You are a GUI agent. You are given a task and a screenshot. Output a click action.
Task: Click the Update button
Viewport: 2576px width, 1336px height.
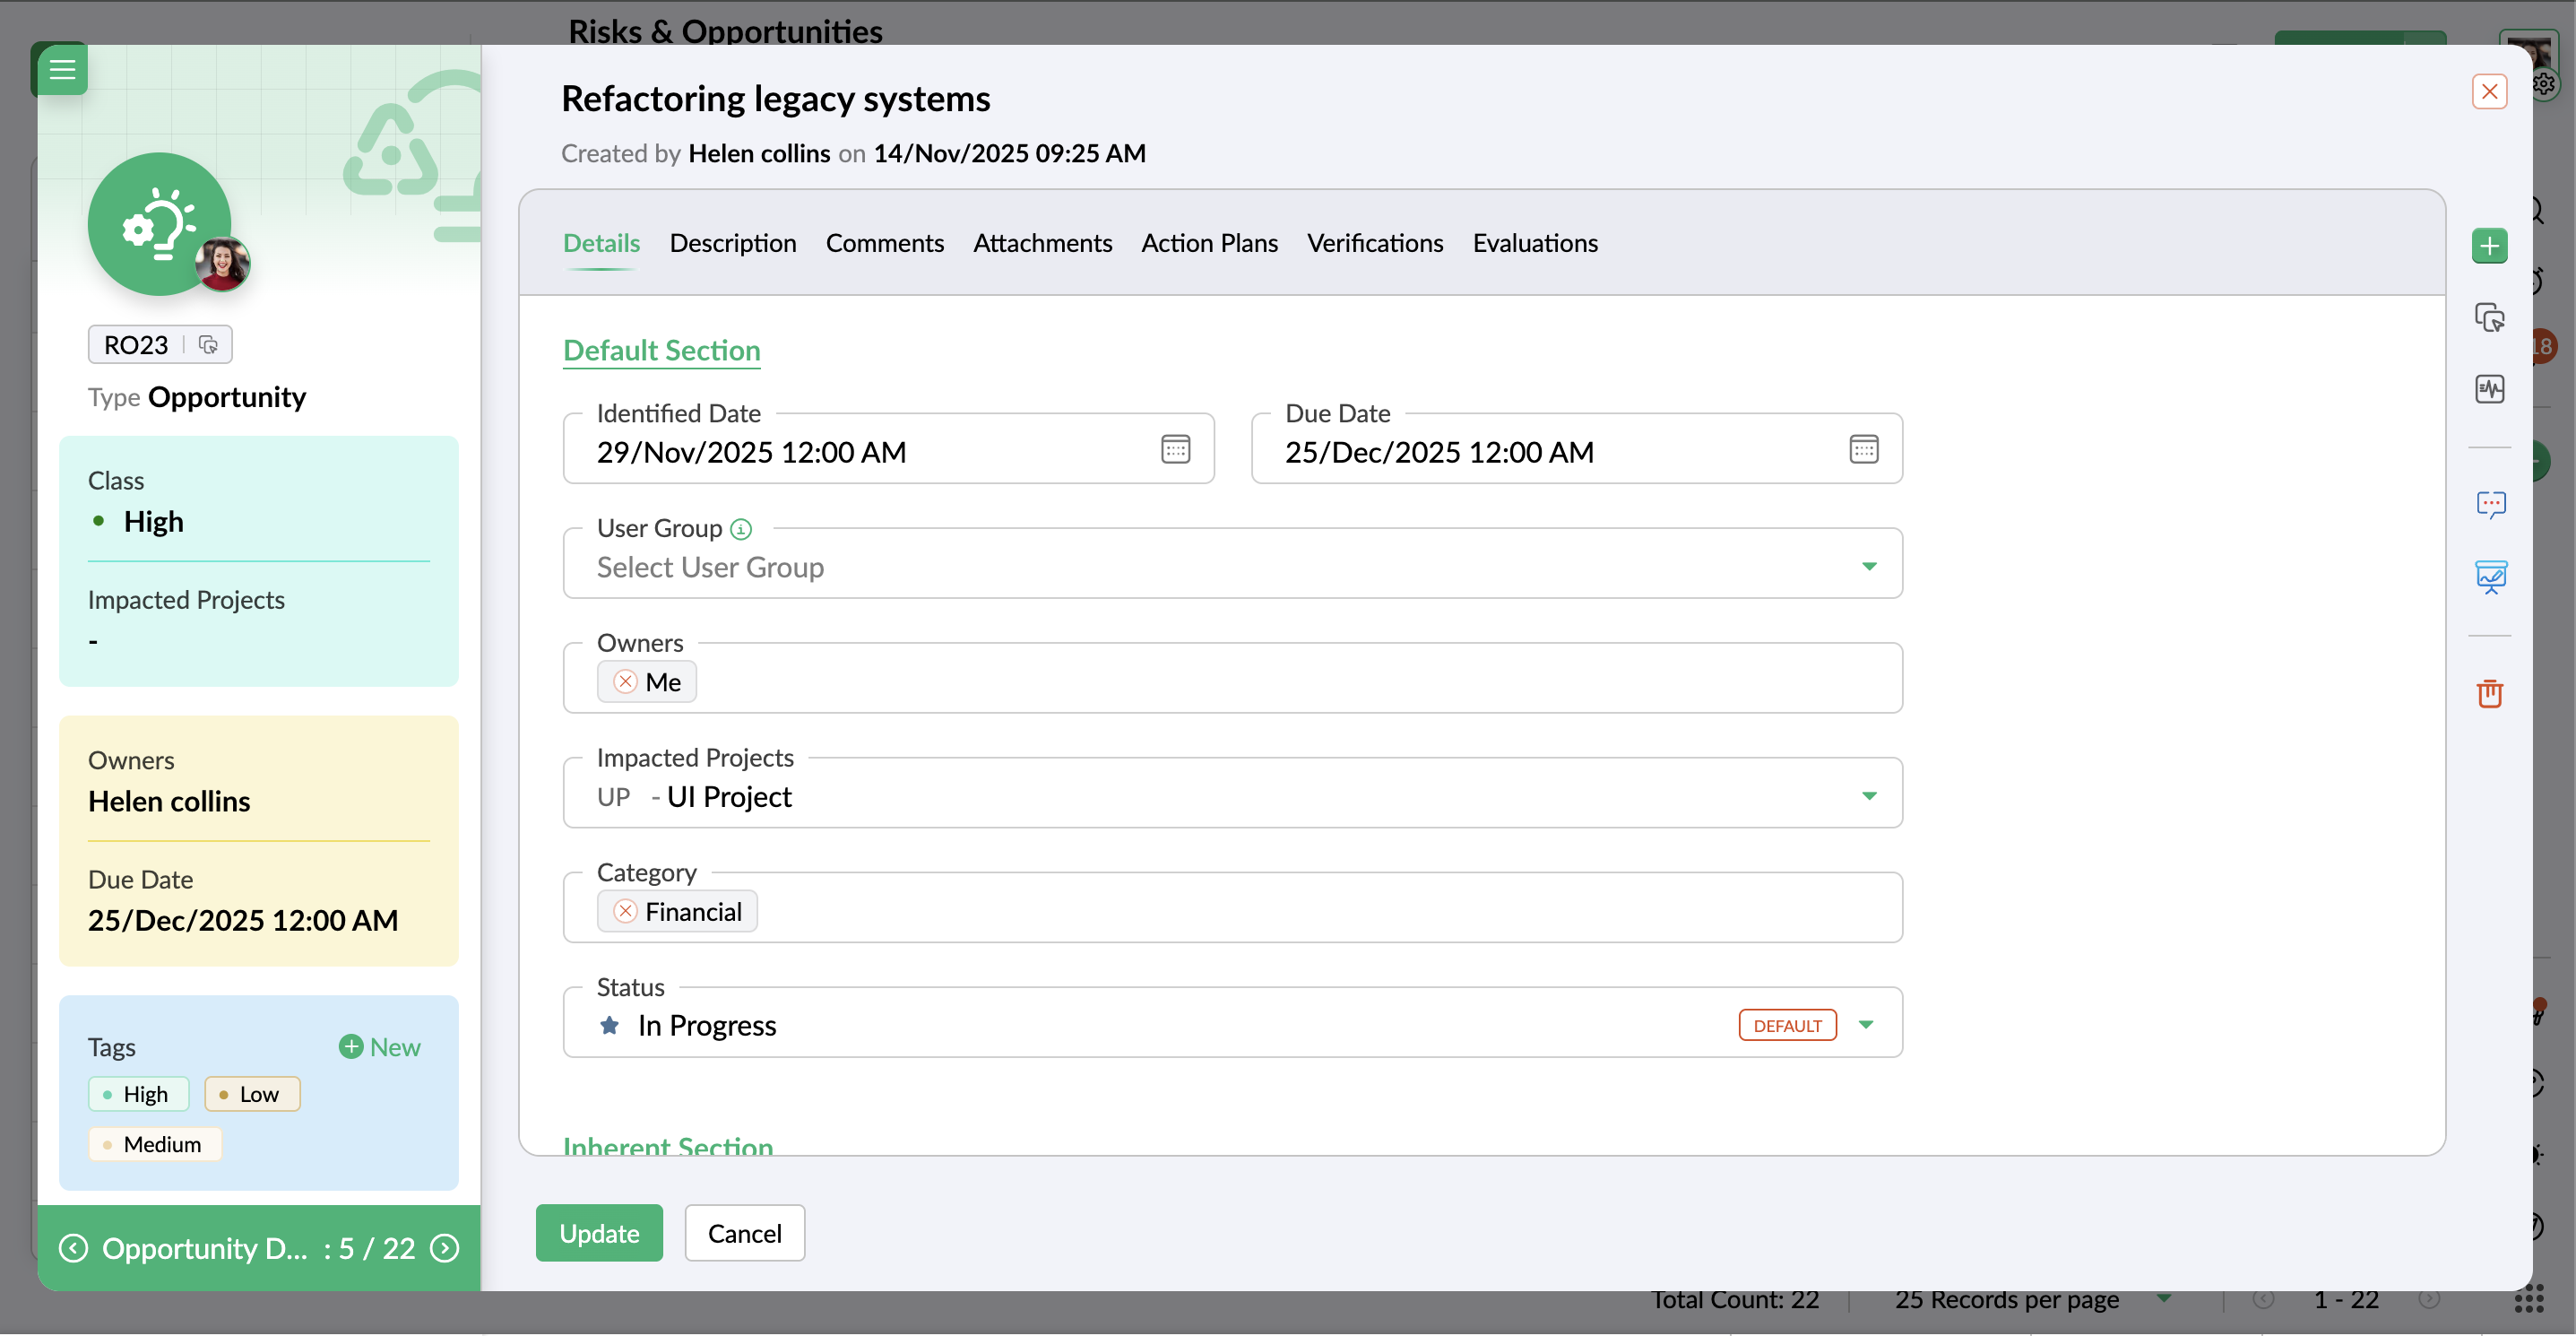click(x=598, y=1233)
